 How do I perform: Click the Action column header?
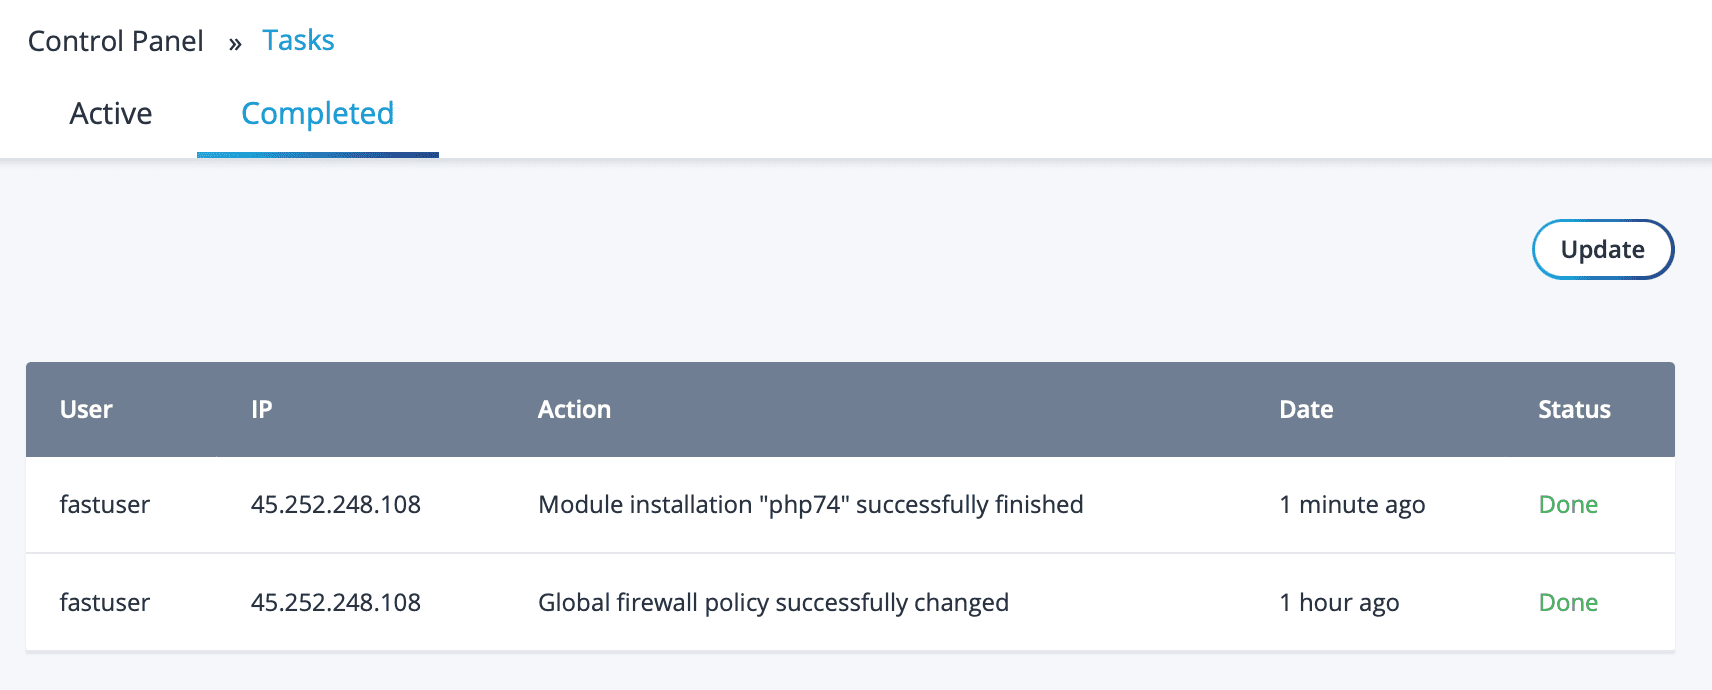[x=574, y=409]
